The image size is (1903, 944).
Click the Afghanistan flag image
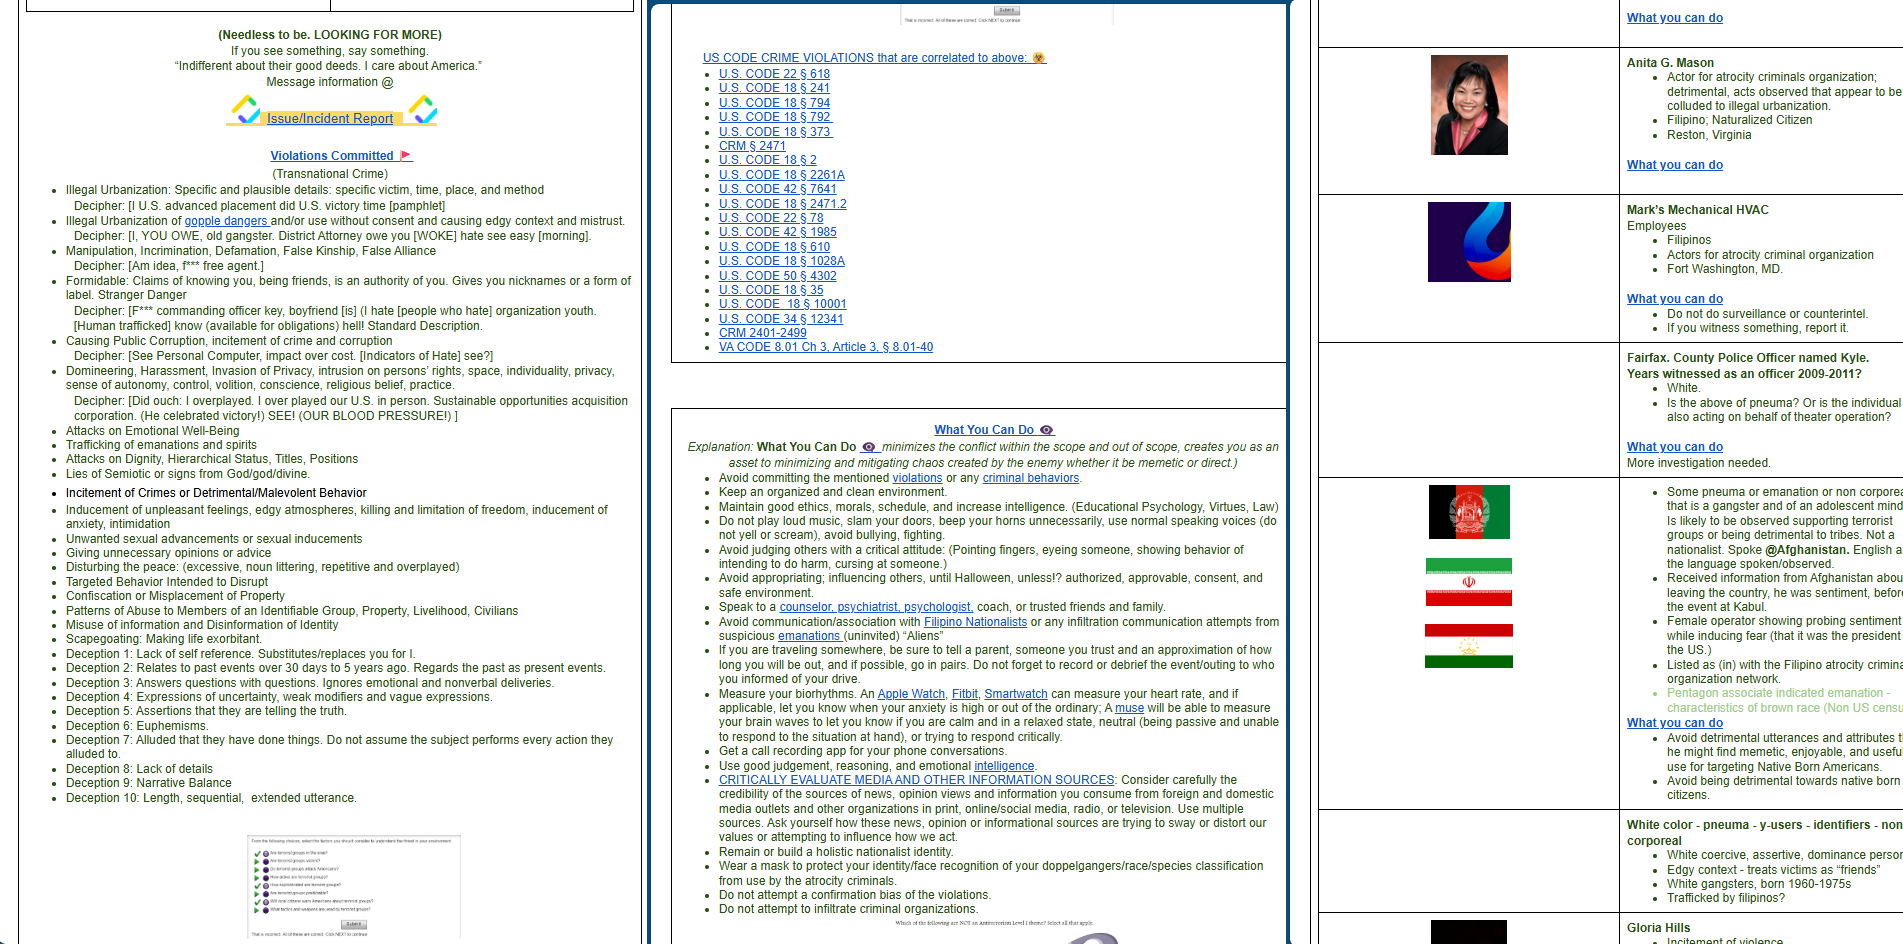[1469, 512]
